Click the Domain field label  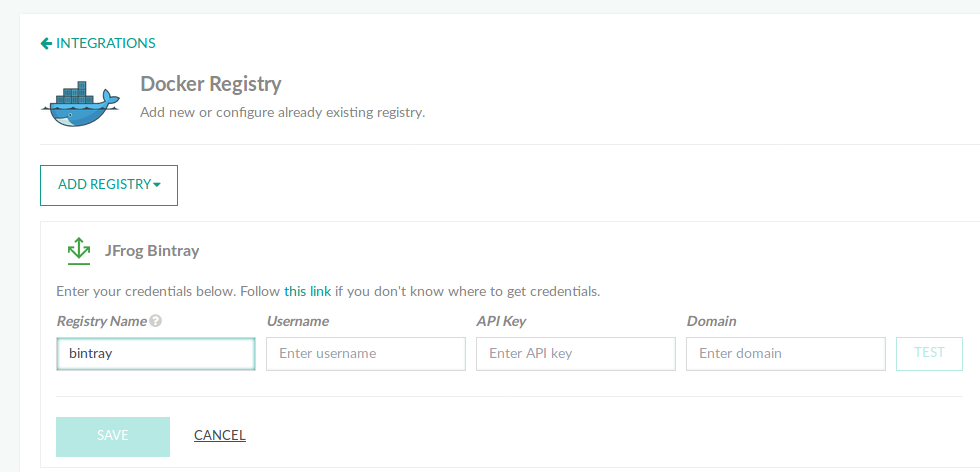click(711, 321)
